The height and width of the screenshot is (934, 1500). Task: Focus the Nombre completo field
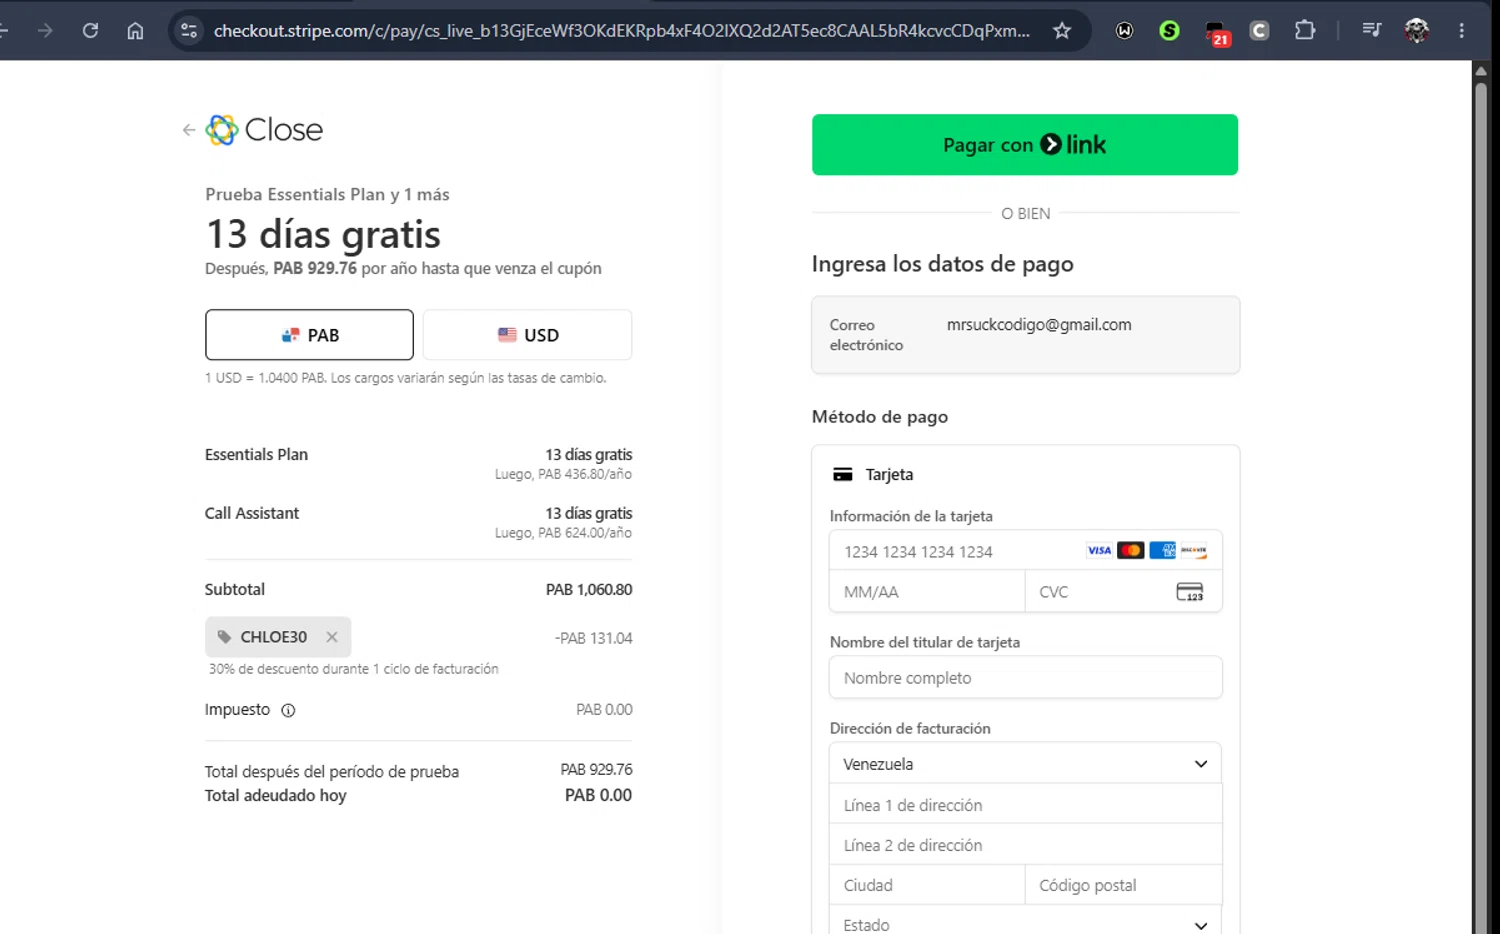click(1025, 678)
